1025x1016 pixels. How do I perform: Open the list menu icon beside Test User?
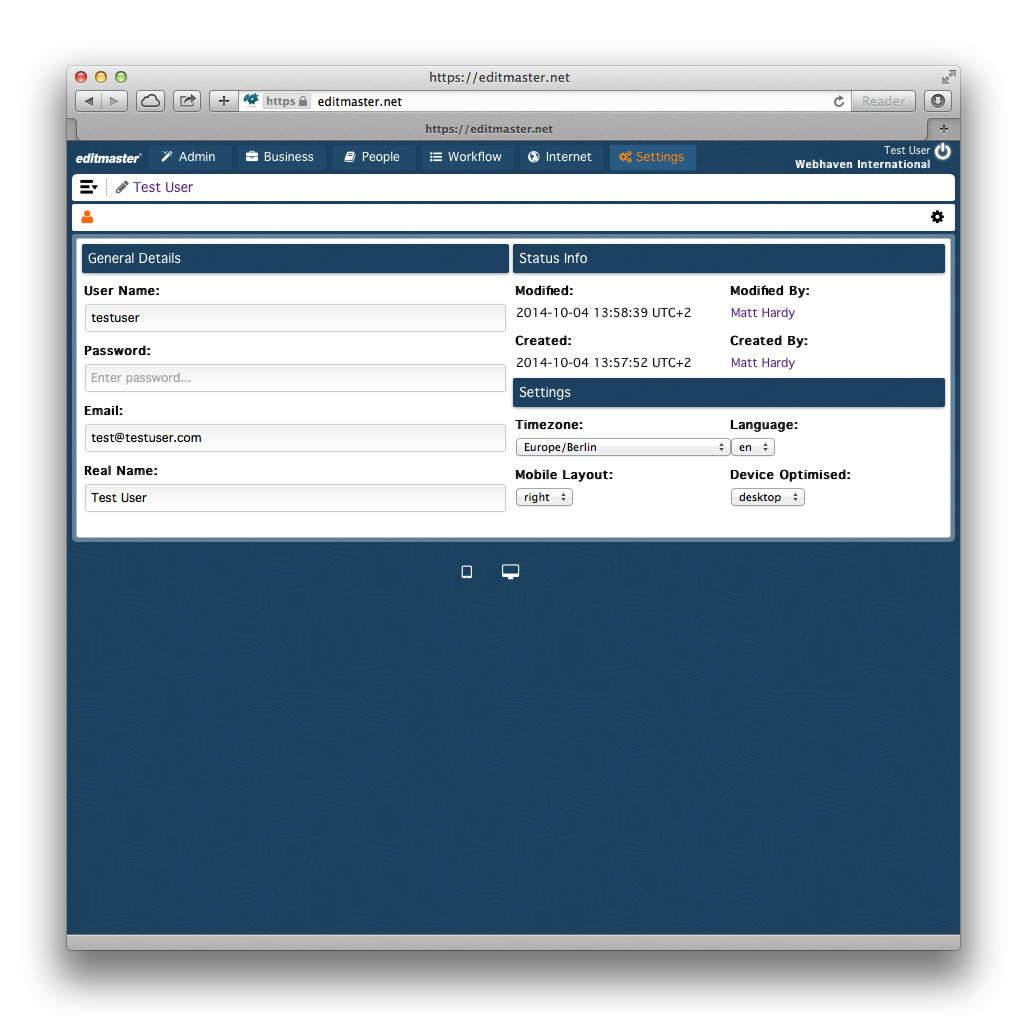[x=88, y=187]
